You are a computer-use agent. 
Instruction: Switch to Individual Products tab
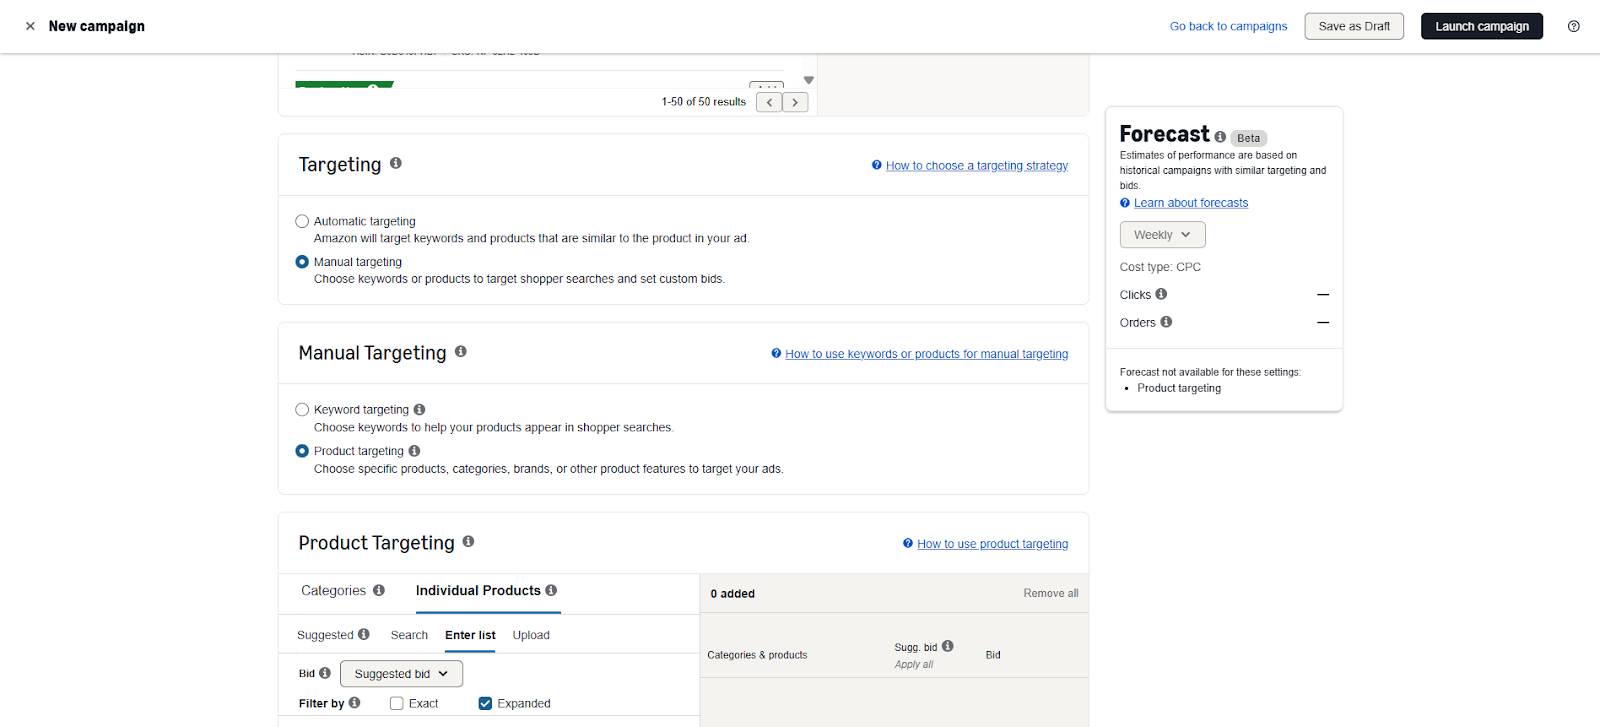point(478,591)
